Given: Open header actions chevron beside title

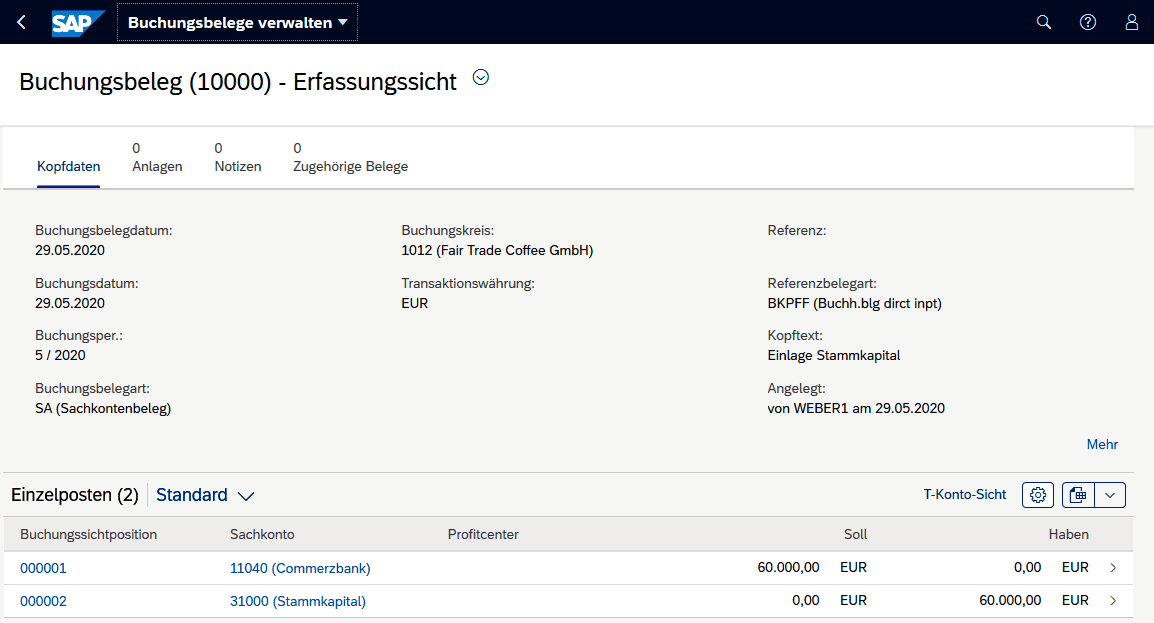Looking at the screenshot, I should coord(481,78).
